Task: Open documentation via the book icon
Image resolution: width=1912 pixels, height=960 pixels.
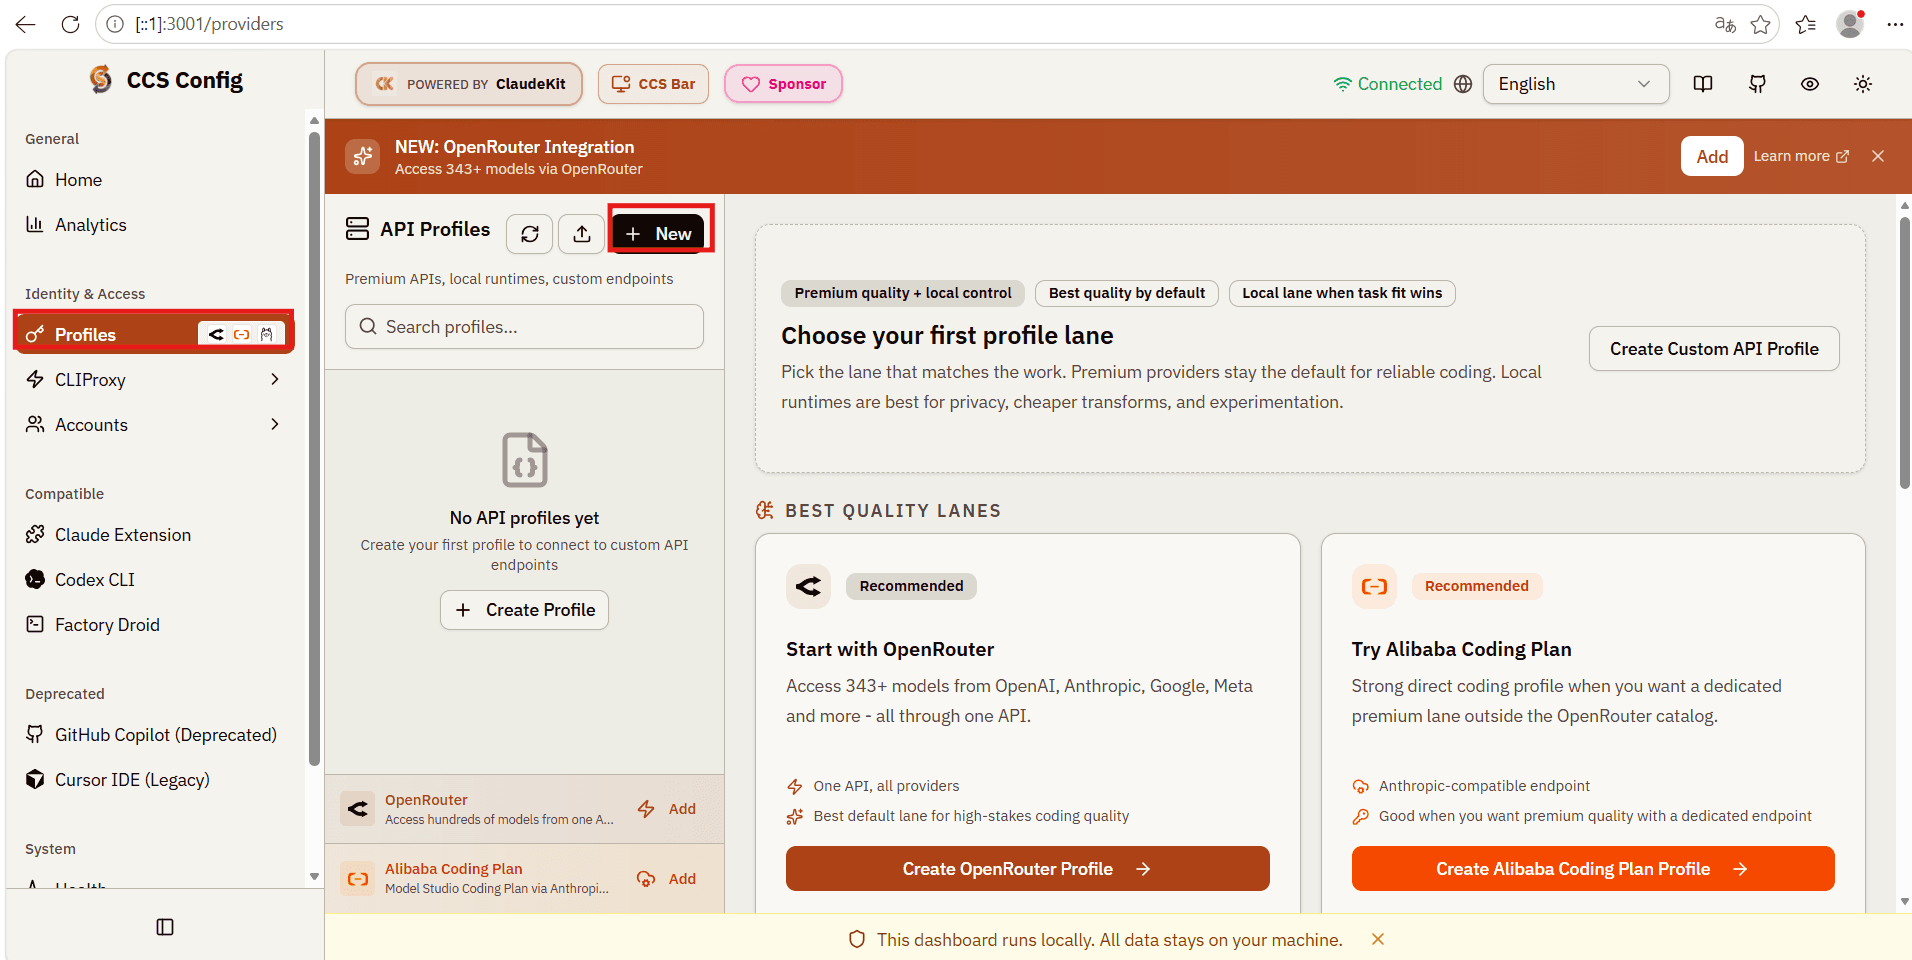Action: [1703, 84]
